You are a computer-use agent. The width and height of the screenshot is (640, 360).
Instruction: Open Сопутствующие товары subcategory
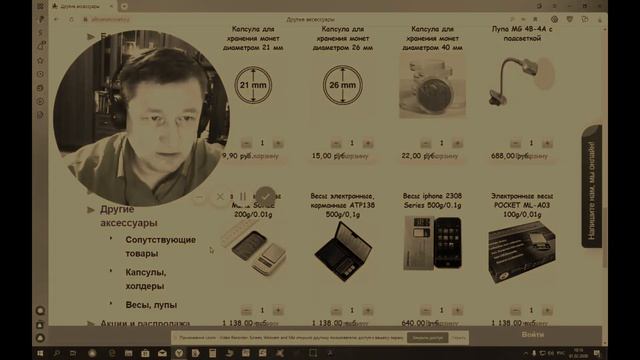tap(160, 246)
